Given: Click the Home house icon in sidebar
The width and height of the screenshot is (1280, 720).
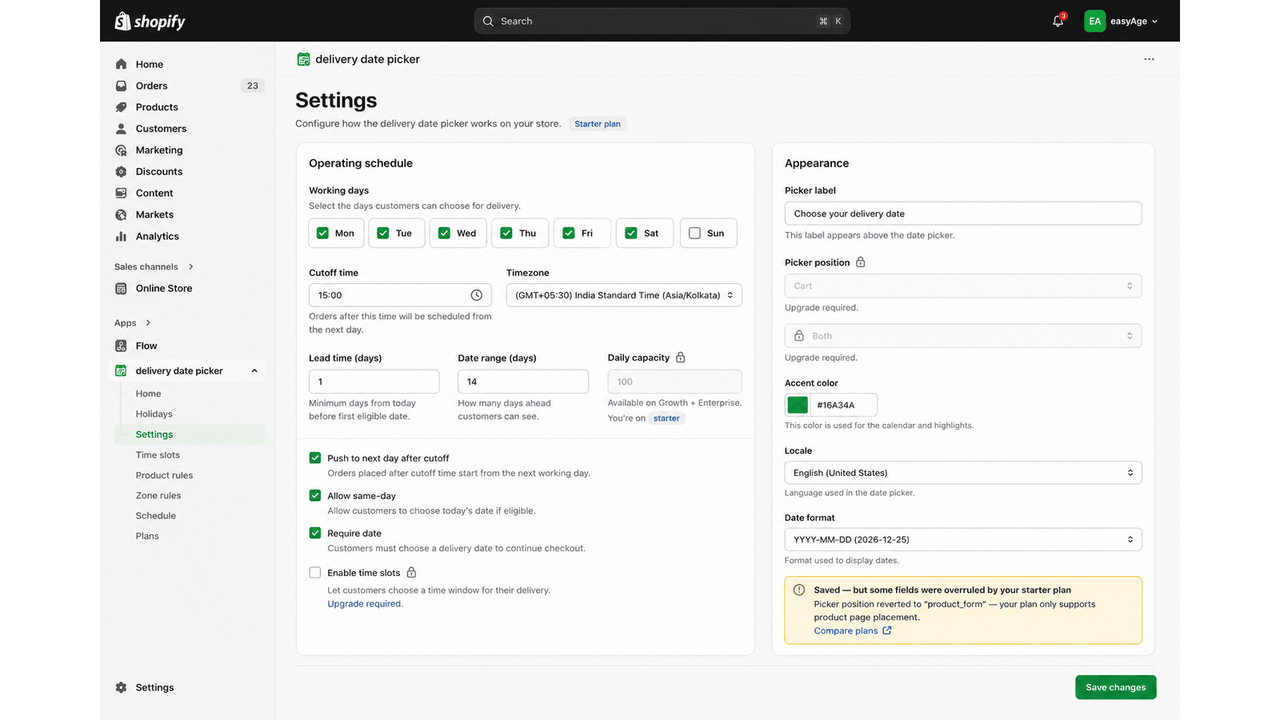Looking at the screenshot, I should click(x=121, y=64).
